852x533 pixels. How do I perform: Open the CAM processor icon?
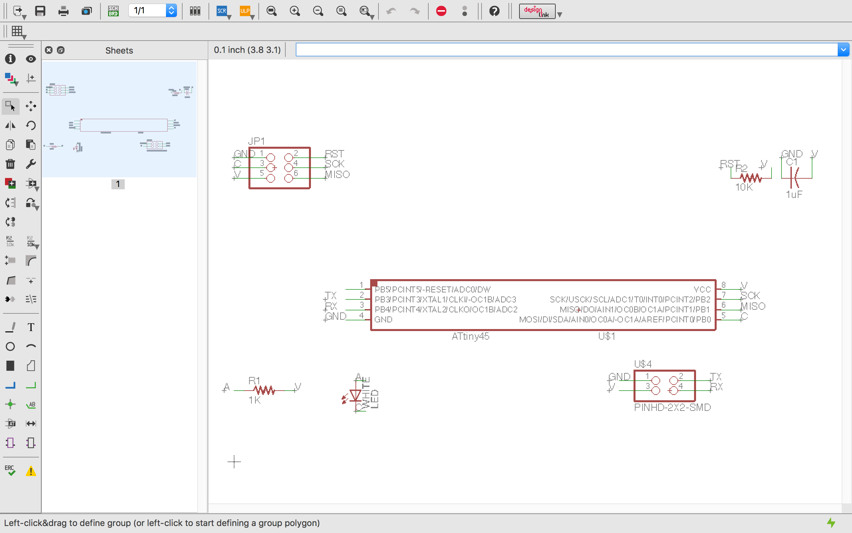coord(86,11)
